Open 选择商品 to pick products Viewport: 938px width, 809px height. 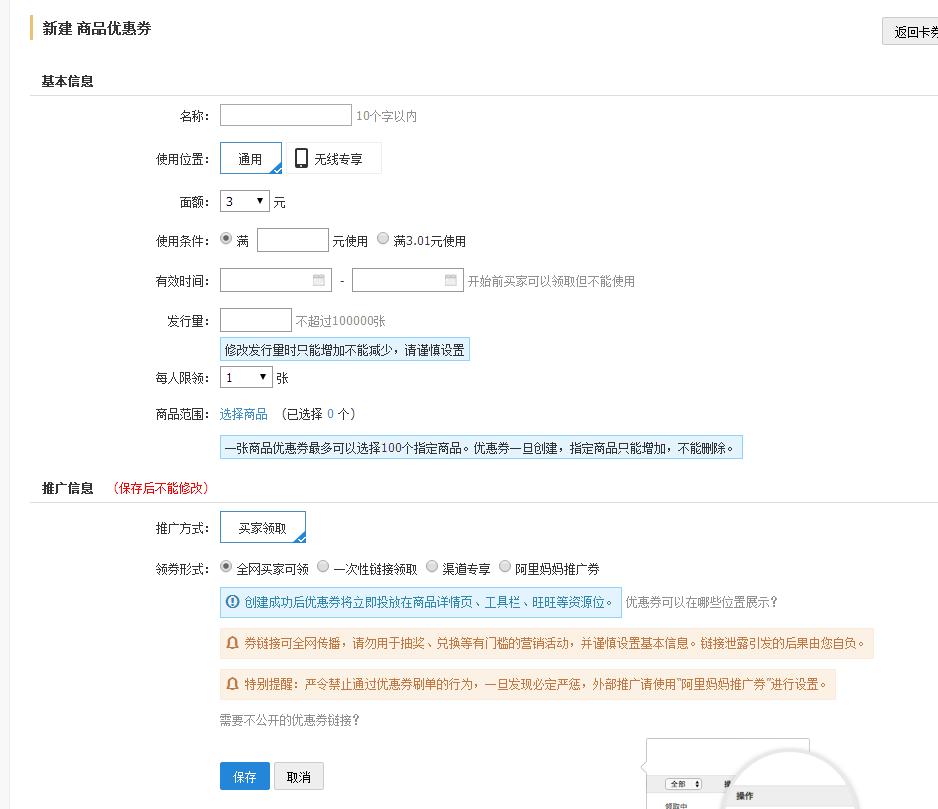pyautogui.click(x=243, y=413)
